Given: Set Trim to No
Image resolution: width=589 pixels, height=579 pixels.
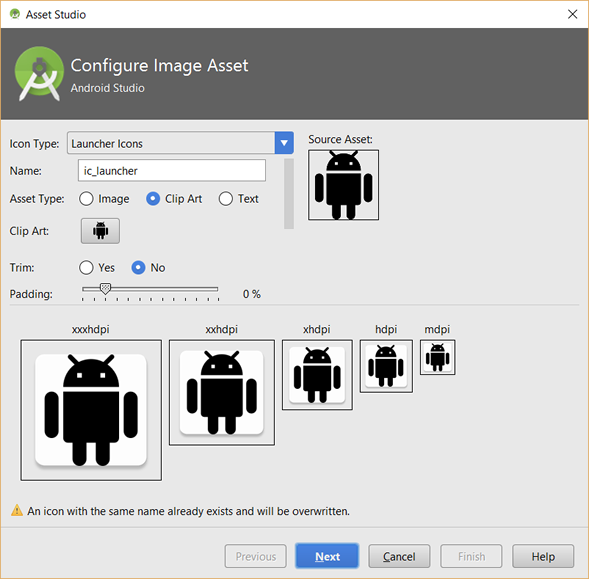Looking at the screenshot, I should tap(138, 268).
